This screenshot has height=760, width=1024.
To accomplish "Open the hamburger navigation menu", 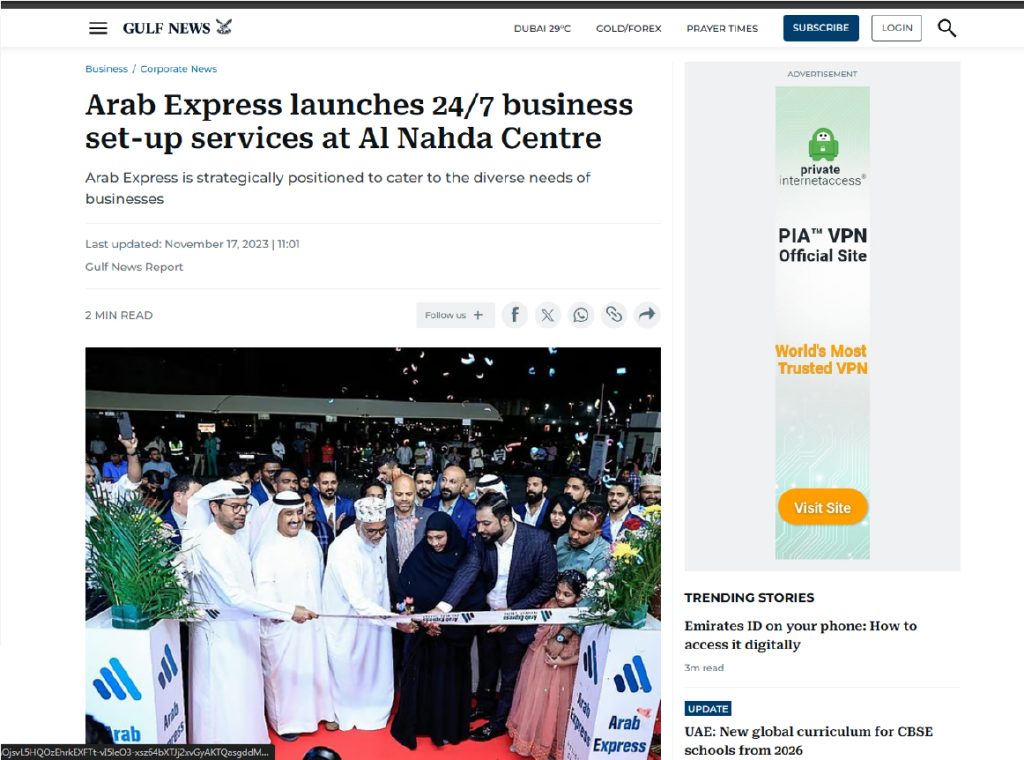I will tap(98, 28).
